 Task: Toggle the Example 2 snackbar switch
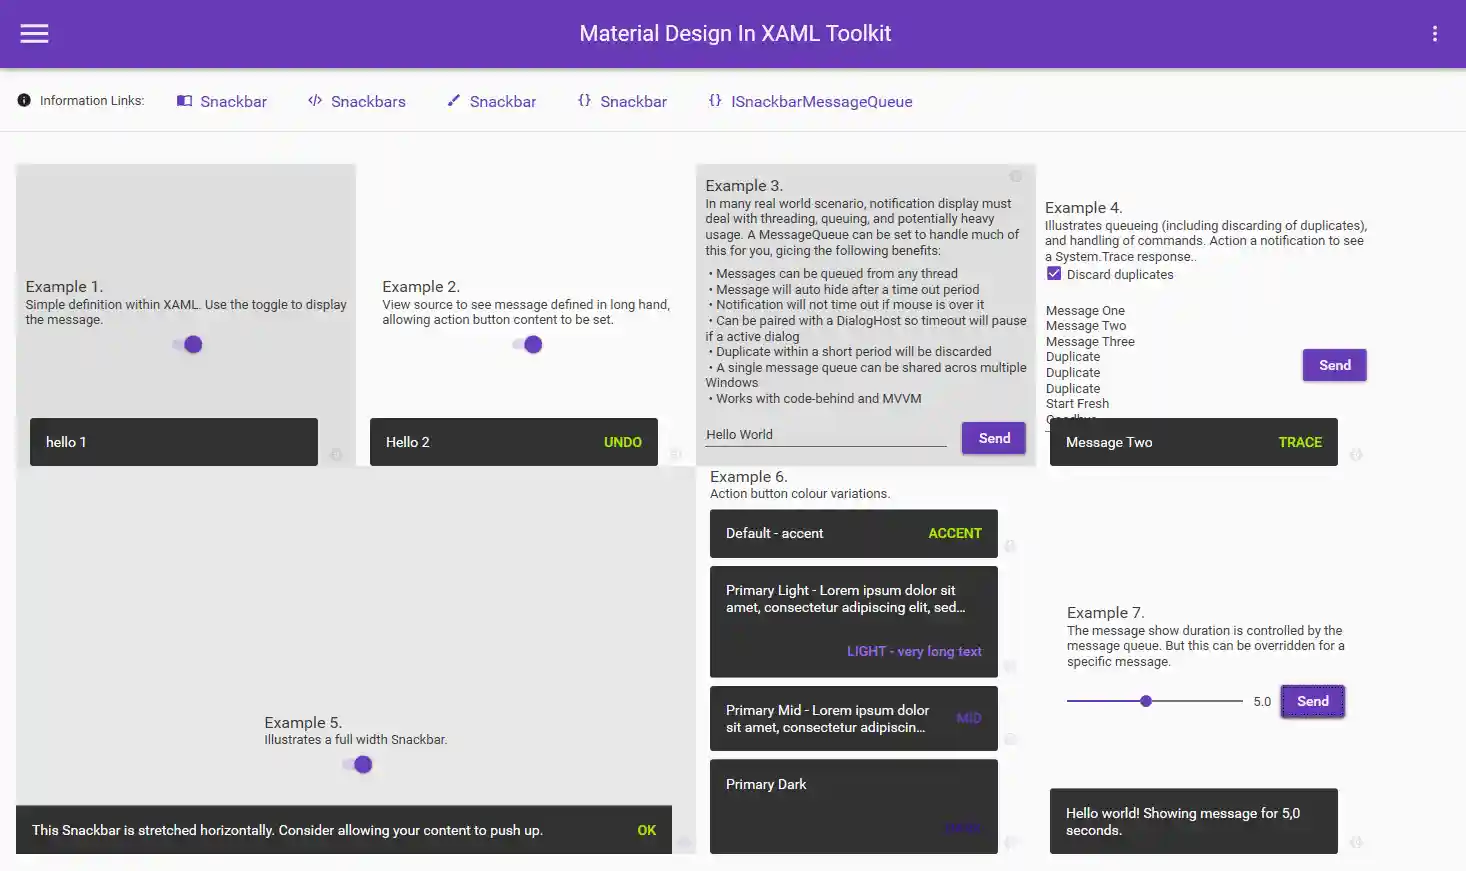pos(528,345)
